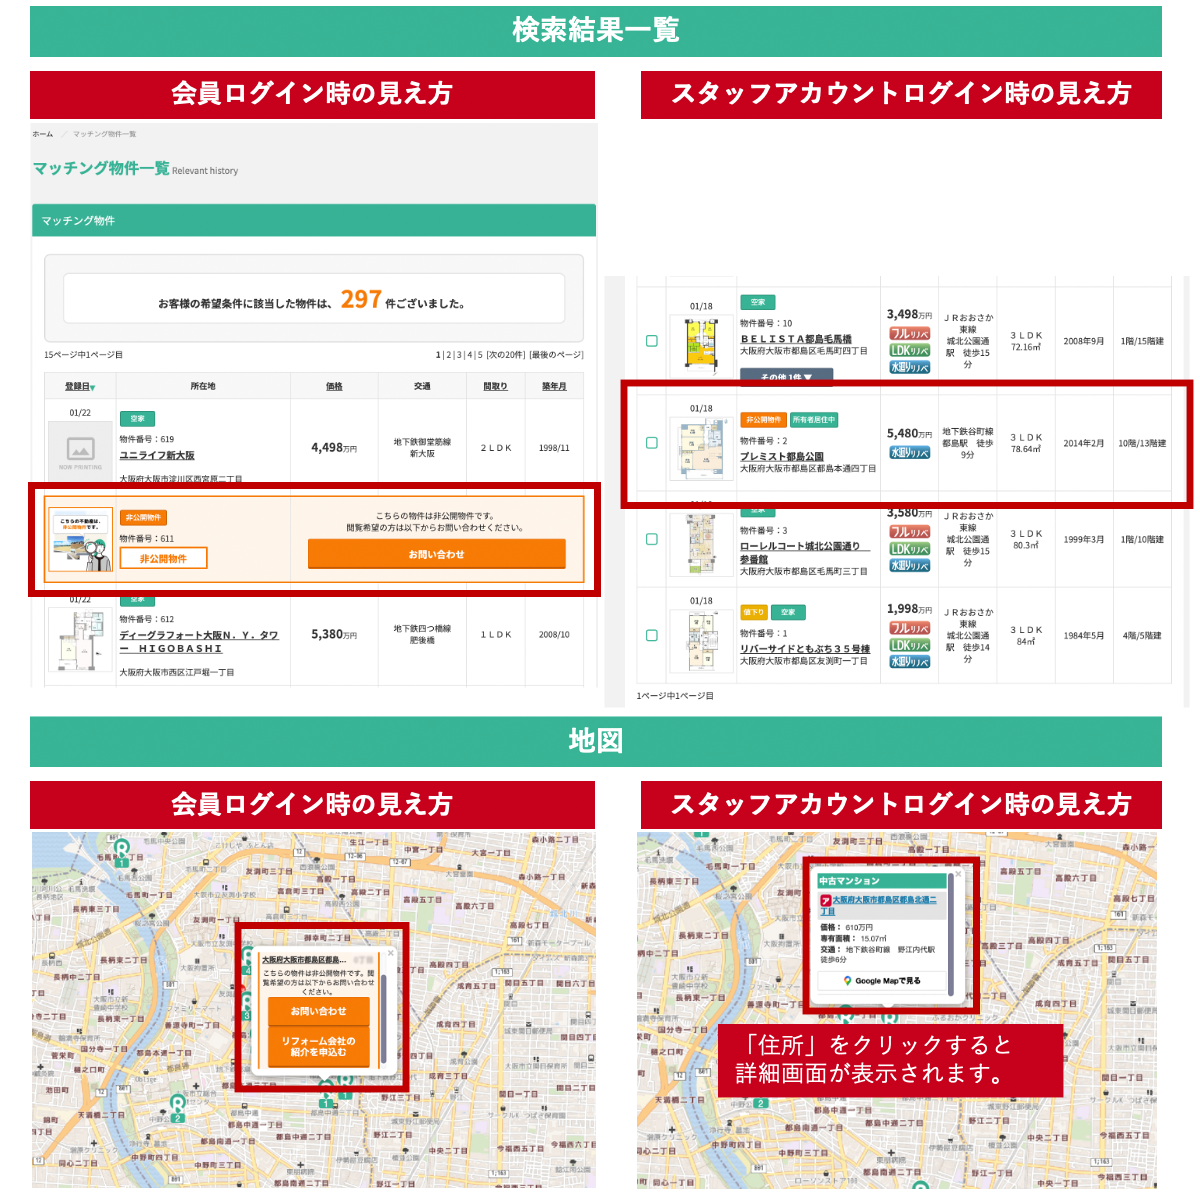Click LDKリノベ badge in BELISTA row
This screenshot has width=1200, height=1200.
click(x=910, y=351)
